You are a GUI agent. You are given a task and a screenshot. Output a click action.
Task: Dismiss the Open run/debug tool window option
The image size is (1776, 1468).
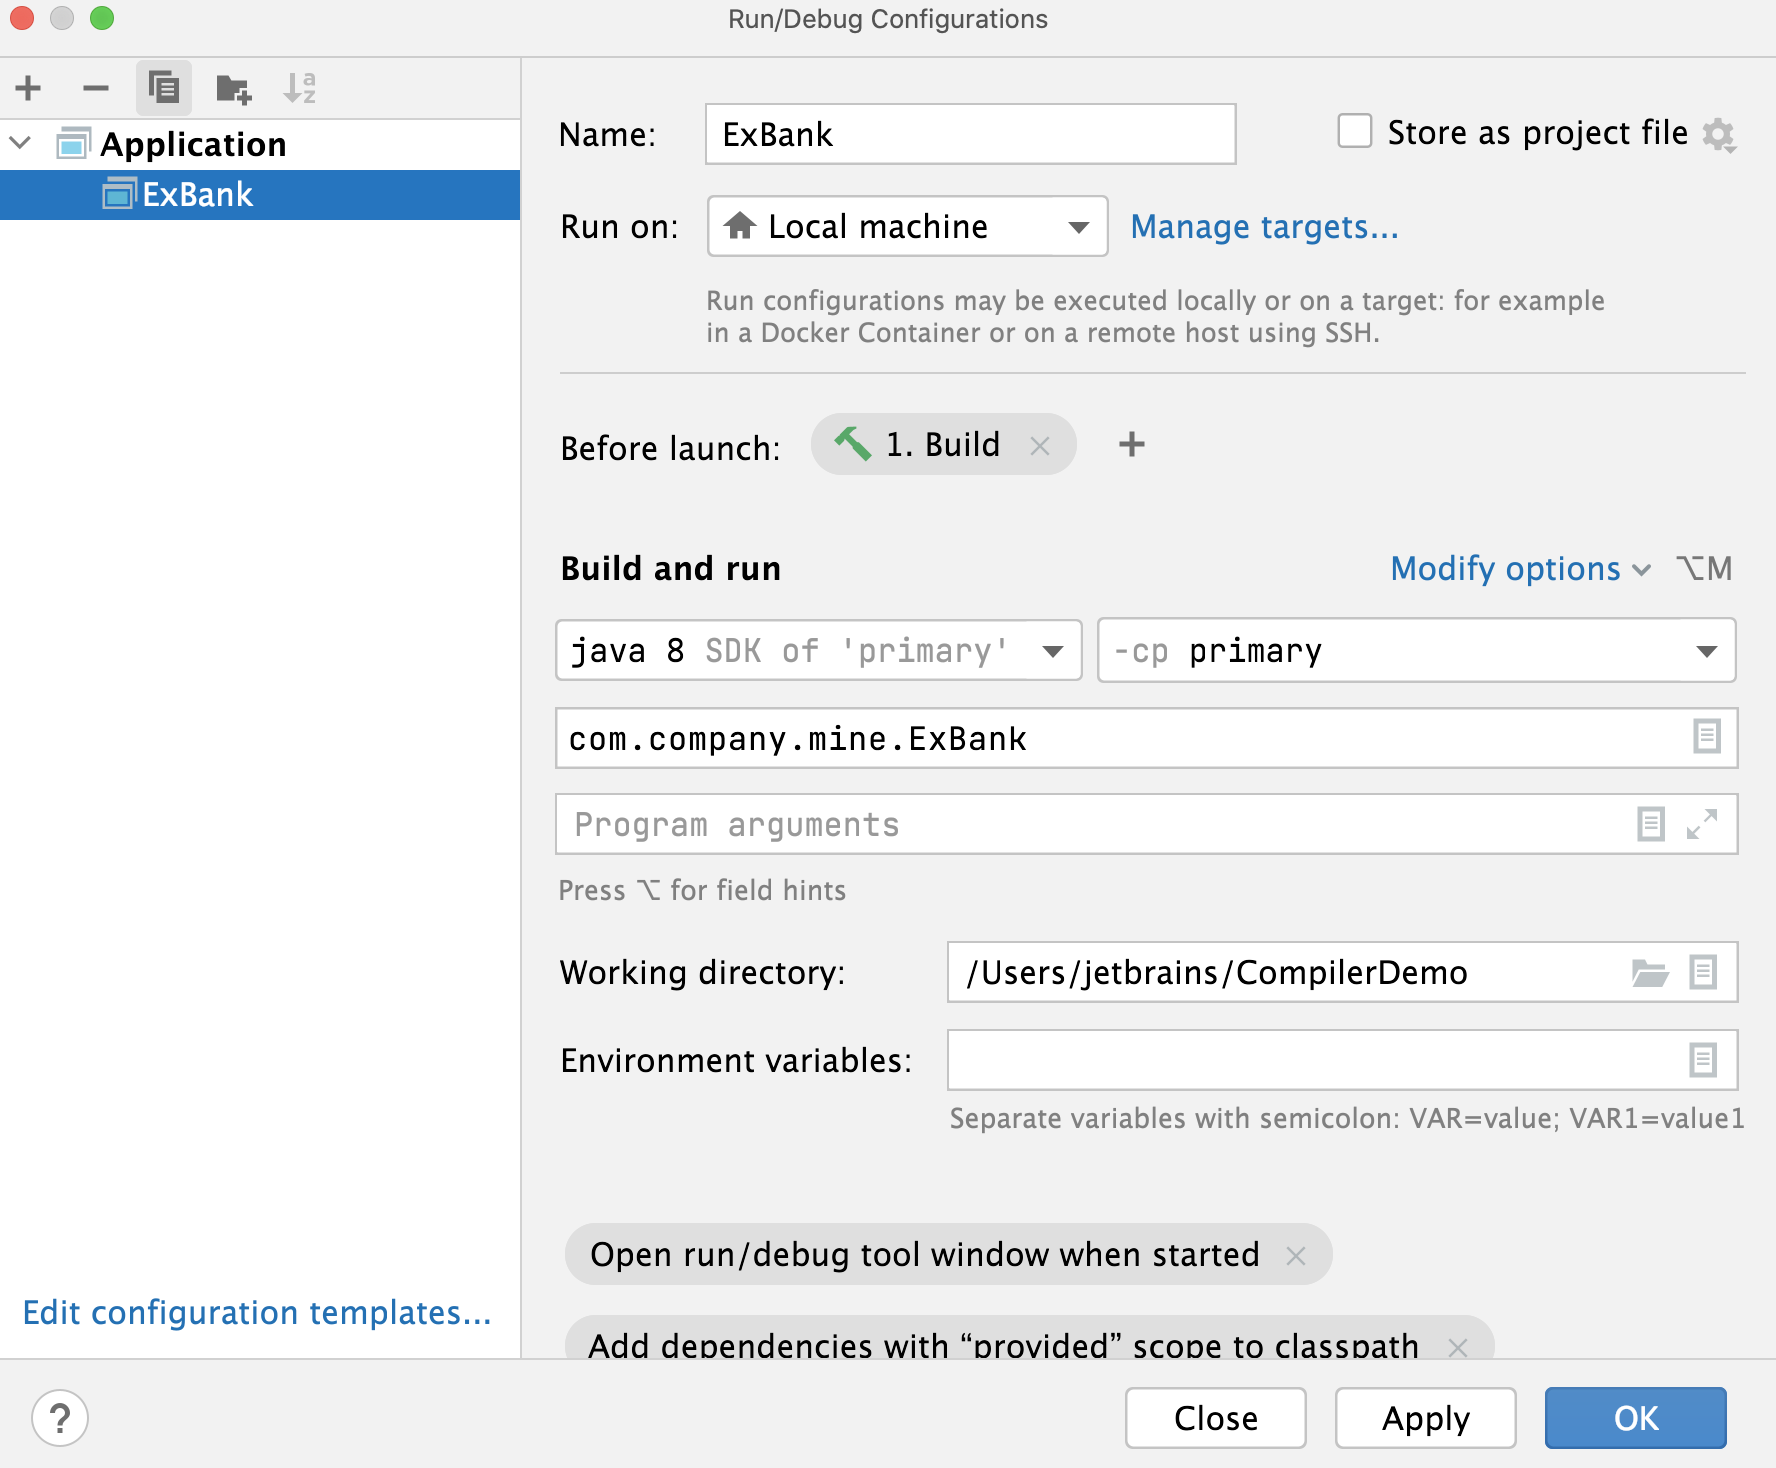coord(1298,1255)
